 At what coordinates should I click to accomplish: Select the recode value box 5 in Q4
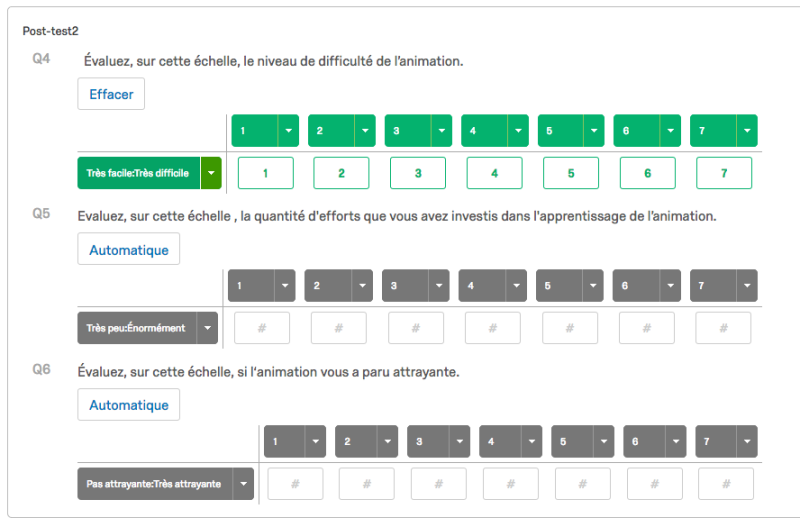coord(571,173)
